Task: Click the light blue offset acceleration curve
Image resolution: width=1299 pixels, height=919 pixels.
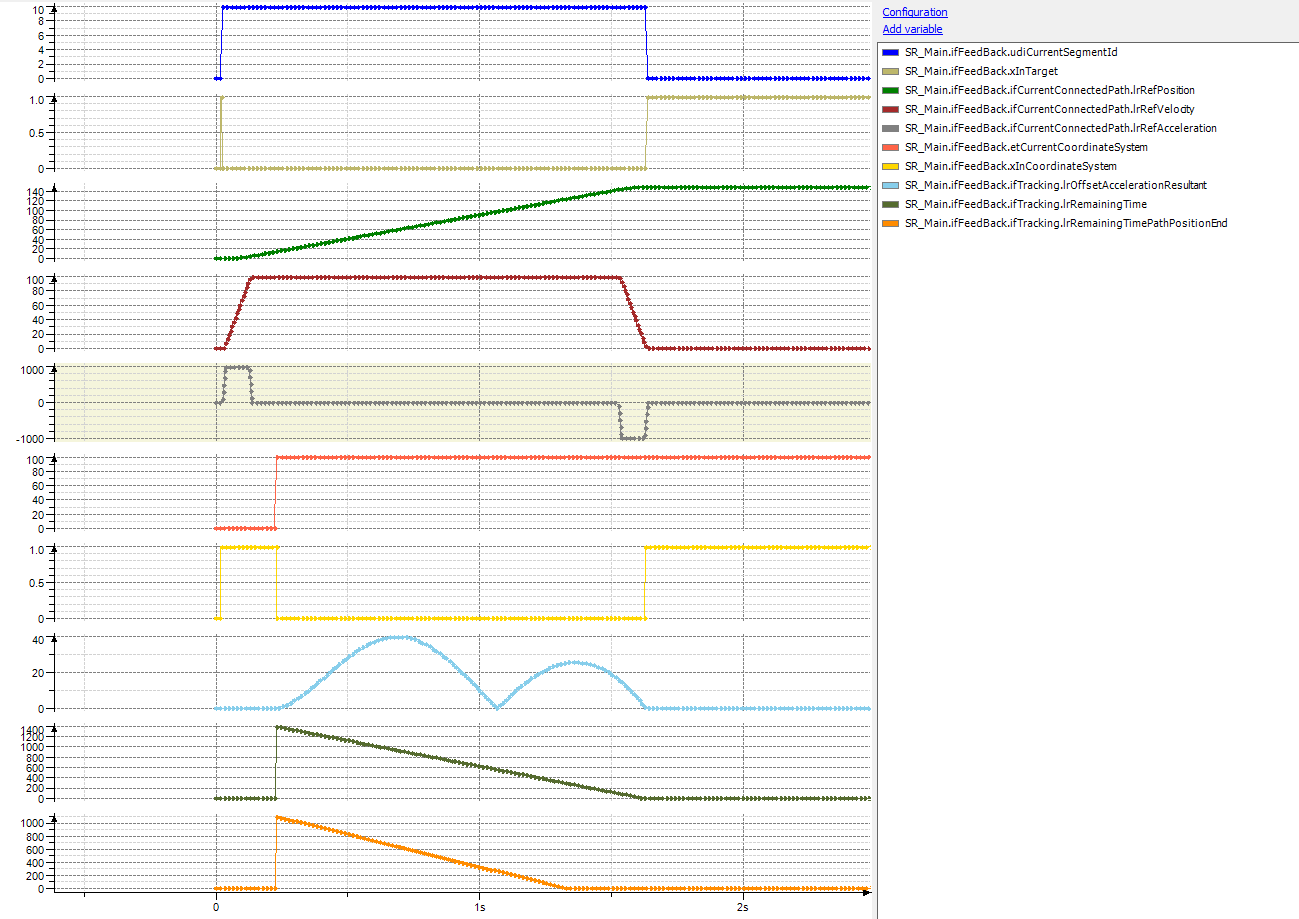Action: click(x=400, y=637)
